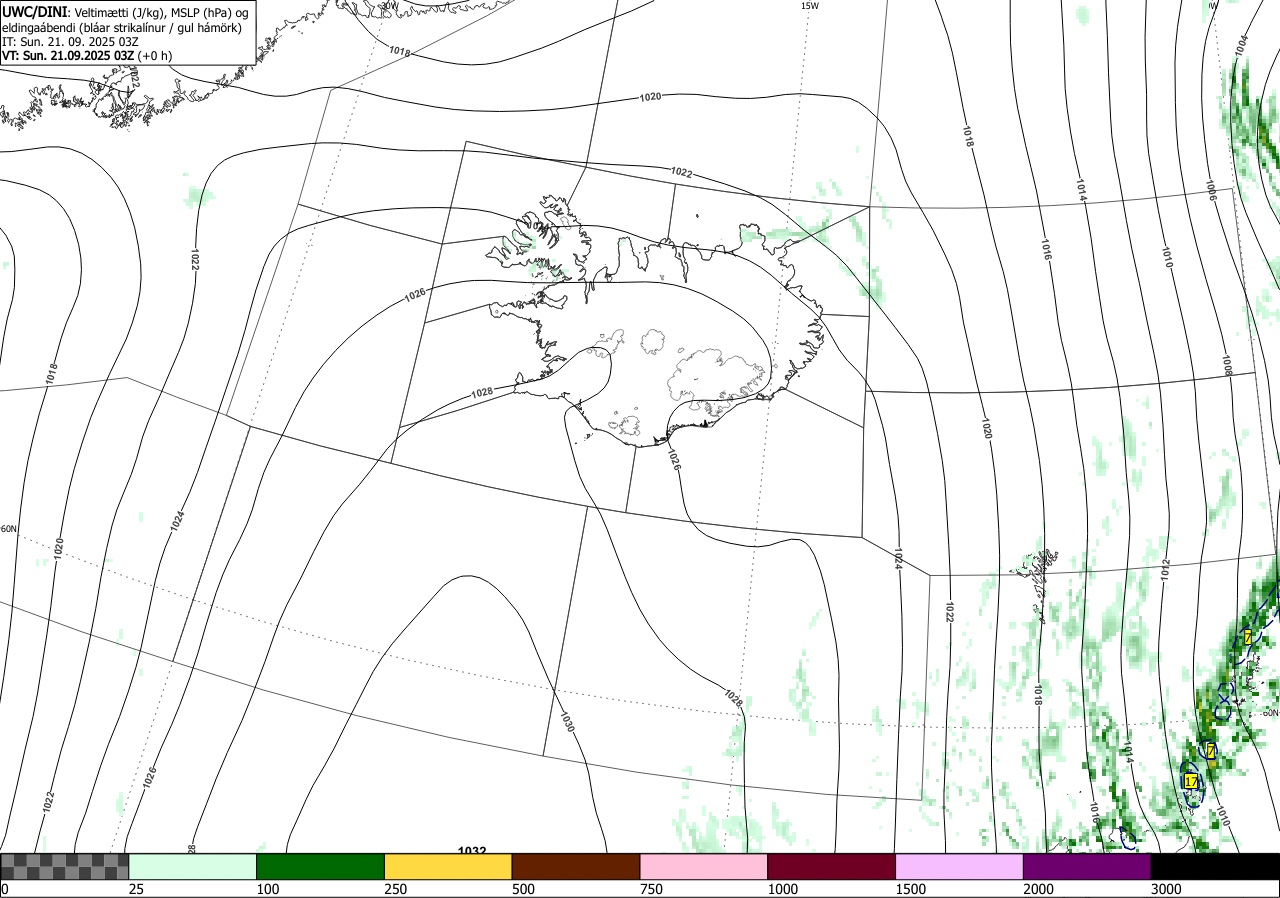The width and height of the screenshot is (1280, 898).
Task: Click the 'eldingaábendi (bláar strikalínur' description line
Action: click(121, 27)
